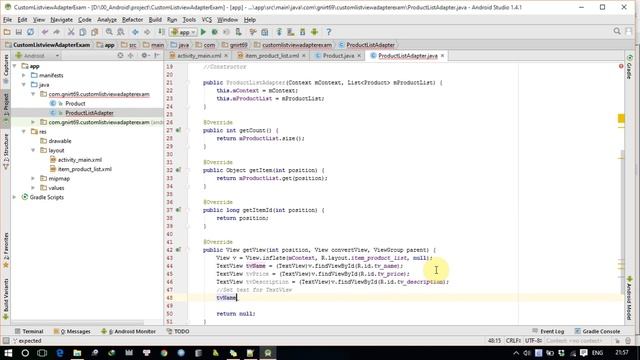Click the Replace toolbar icon
This screenshot has width=640, height=360.
click(121, 32)
